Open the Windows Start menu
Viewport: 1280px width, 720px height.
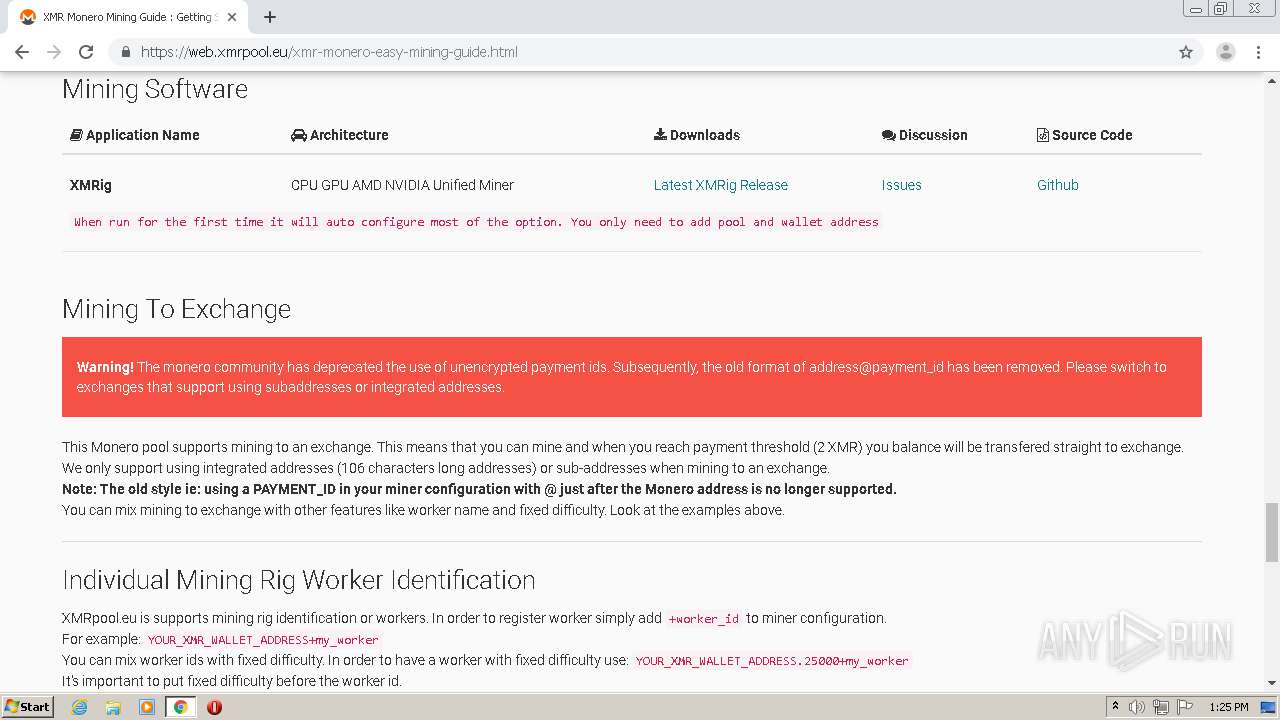coord(27,707)
